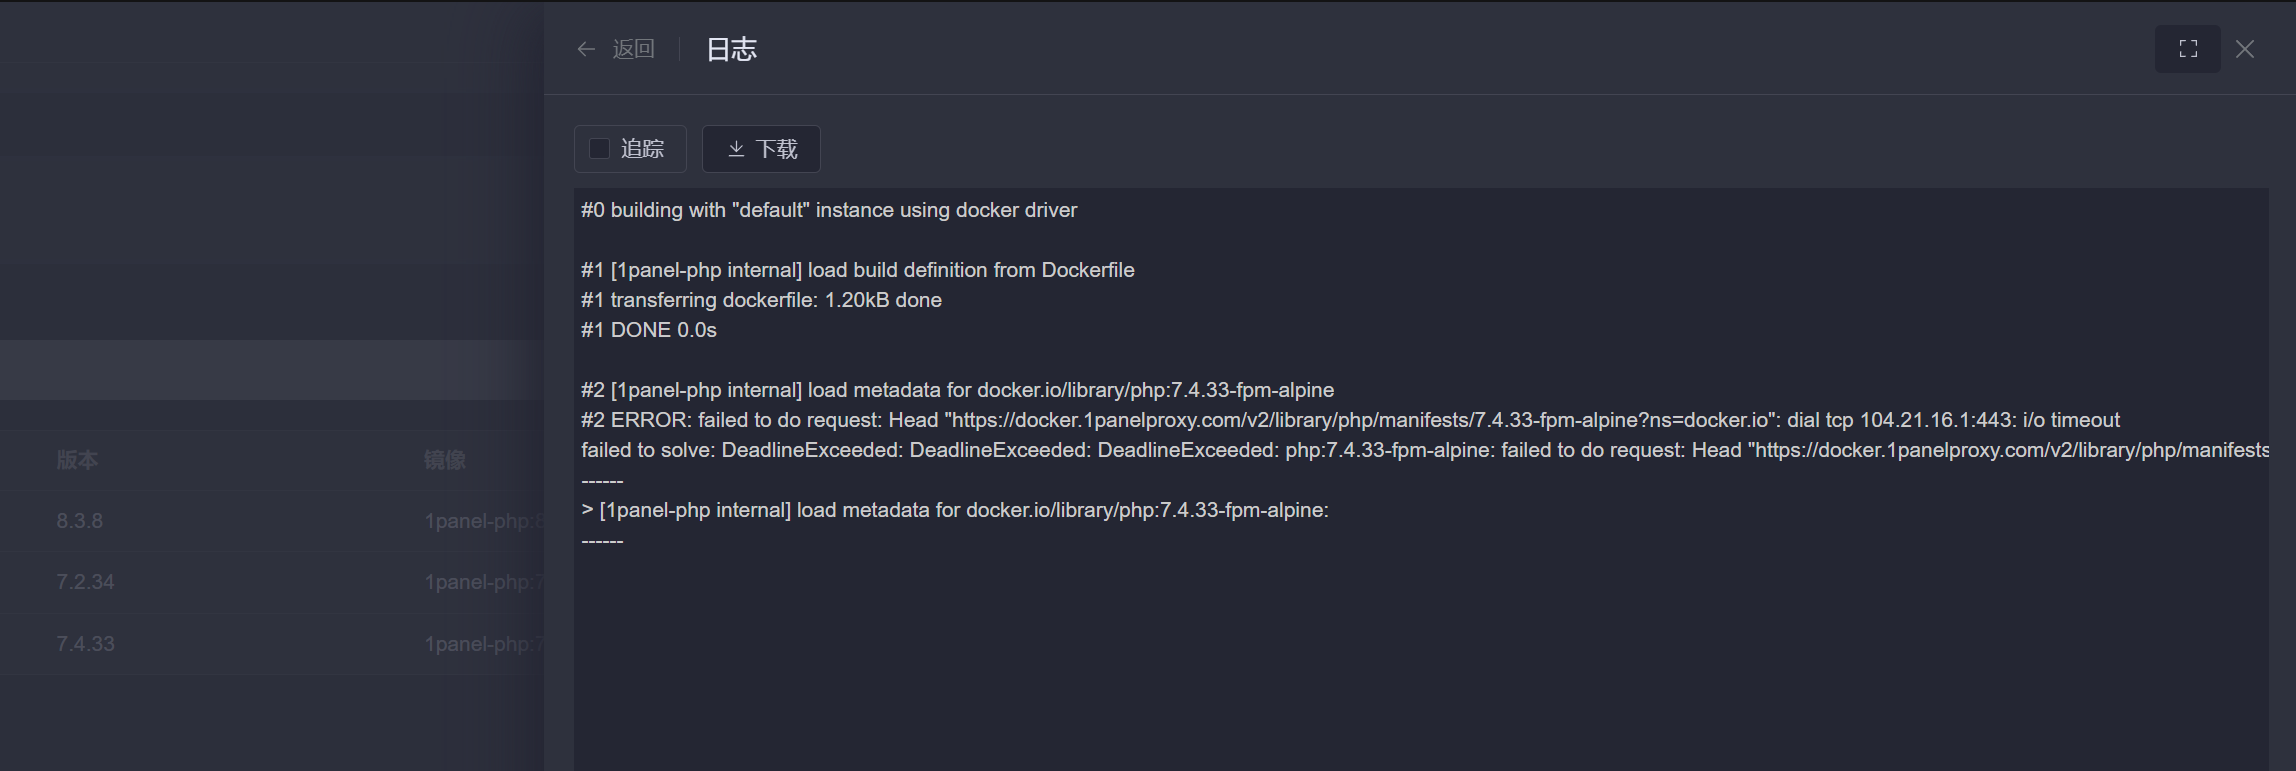This screenshot has width=2296, height=771.
Task: Click the '#1 DONE 0.0s' log line
Action: [649, 330]
